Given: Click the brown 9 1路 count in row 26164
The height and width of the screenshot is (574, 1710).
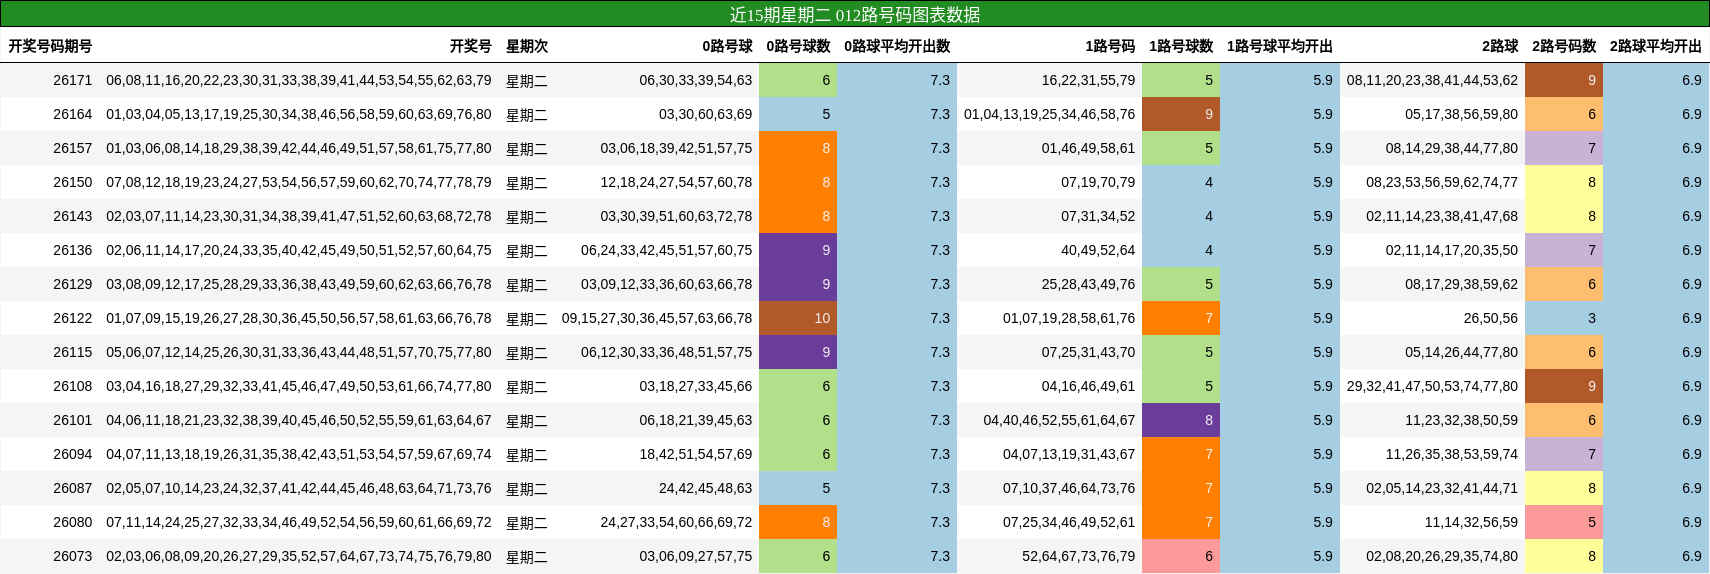Looking at the screenshot, I should 1181,114.
